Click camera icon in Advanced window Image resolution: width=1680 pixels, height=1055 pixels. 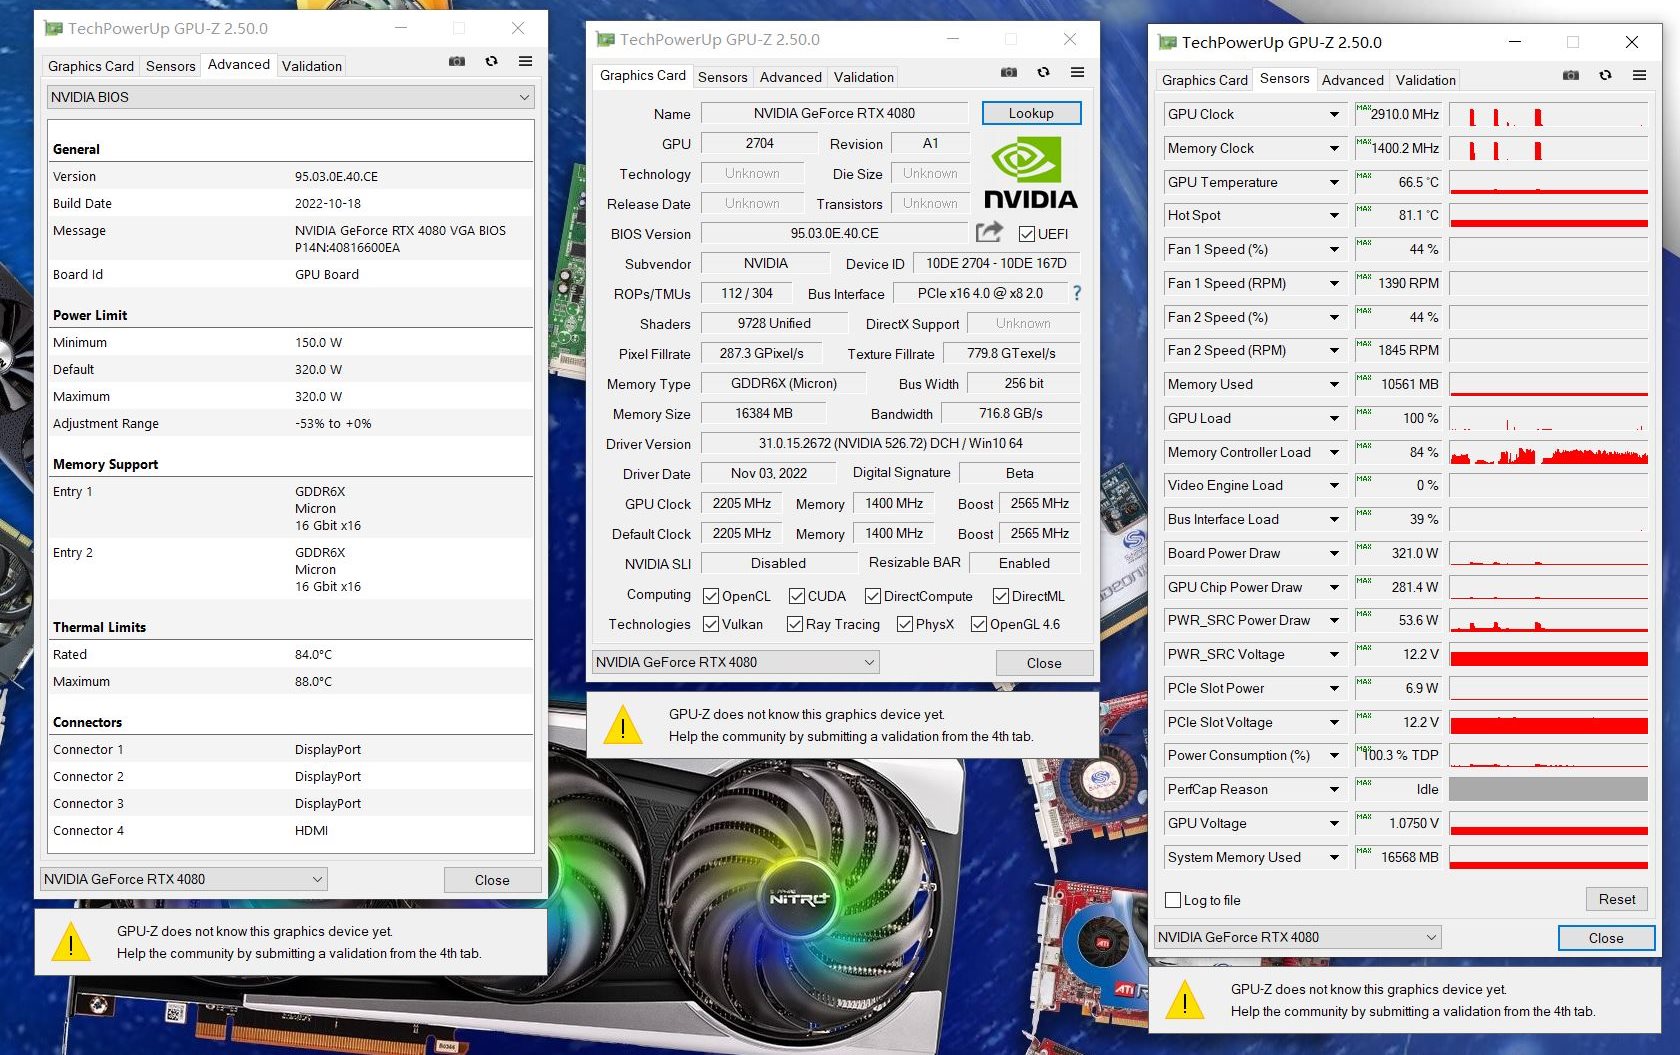(x=457, y=62)
